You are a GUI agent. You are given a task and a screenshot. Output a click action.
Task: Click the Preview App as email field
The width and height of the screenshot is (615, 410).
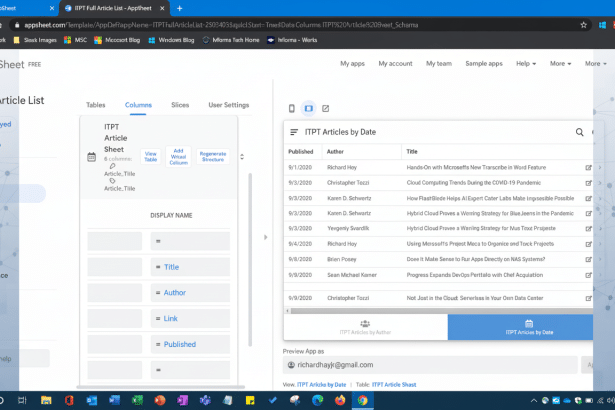click(x=430, y=365)
